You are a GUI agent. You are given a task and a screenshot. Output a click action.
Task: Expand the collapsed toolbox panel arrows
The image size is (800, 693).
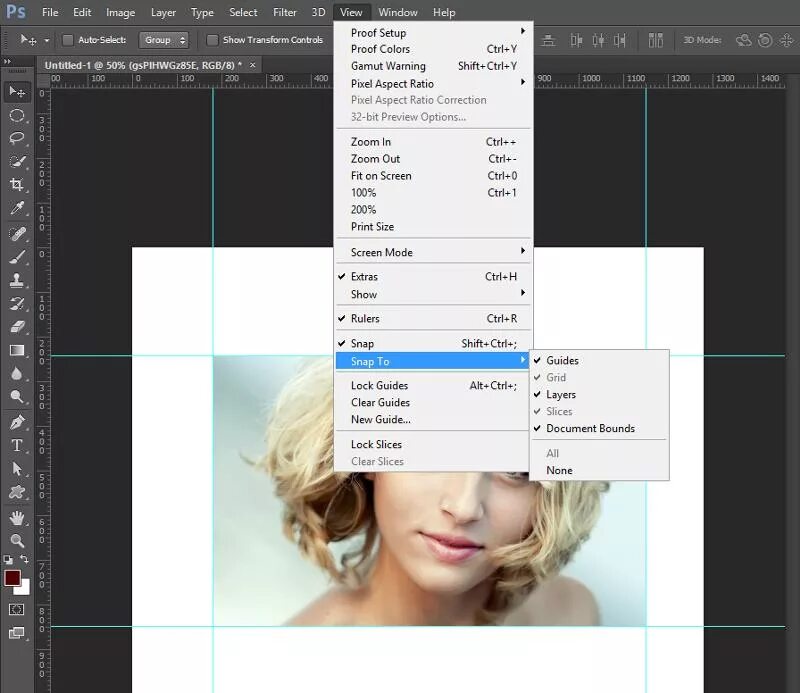pyautogui.click(x=7, y=62)
